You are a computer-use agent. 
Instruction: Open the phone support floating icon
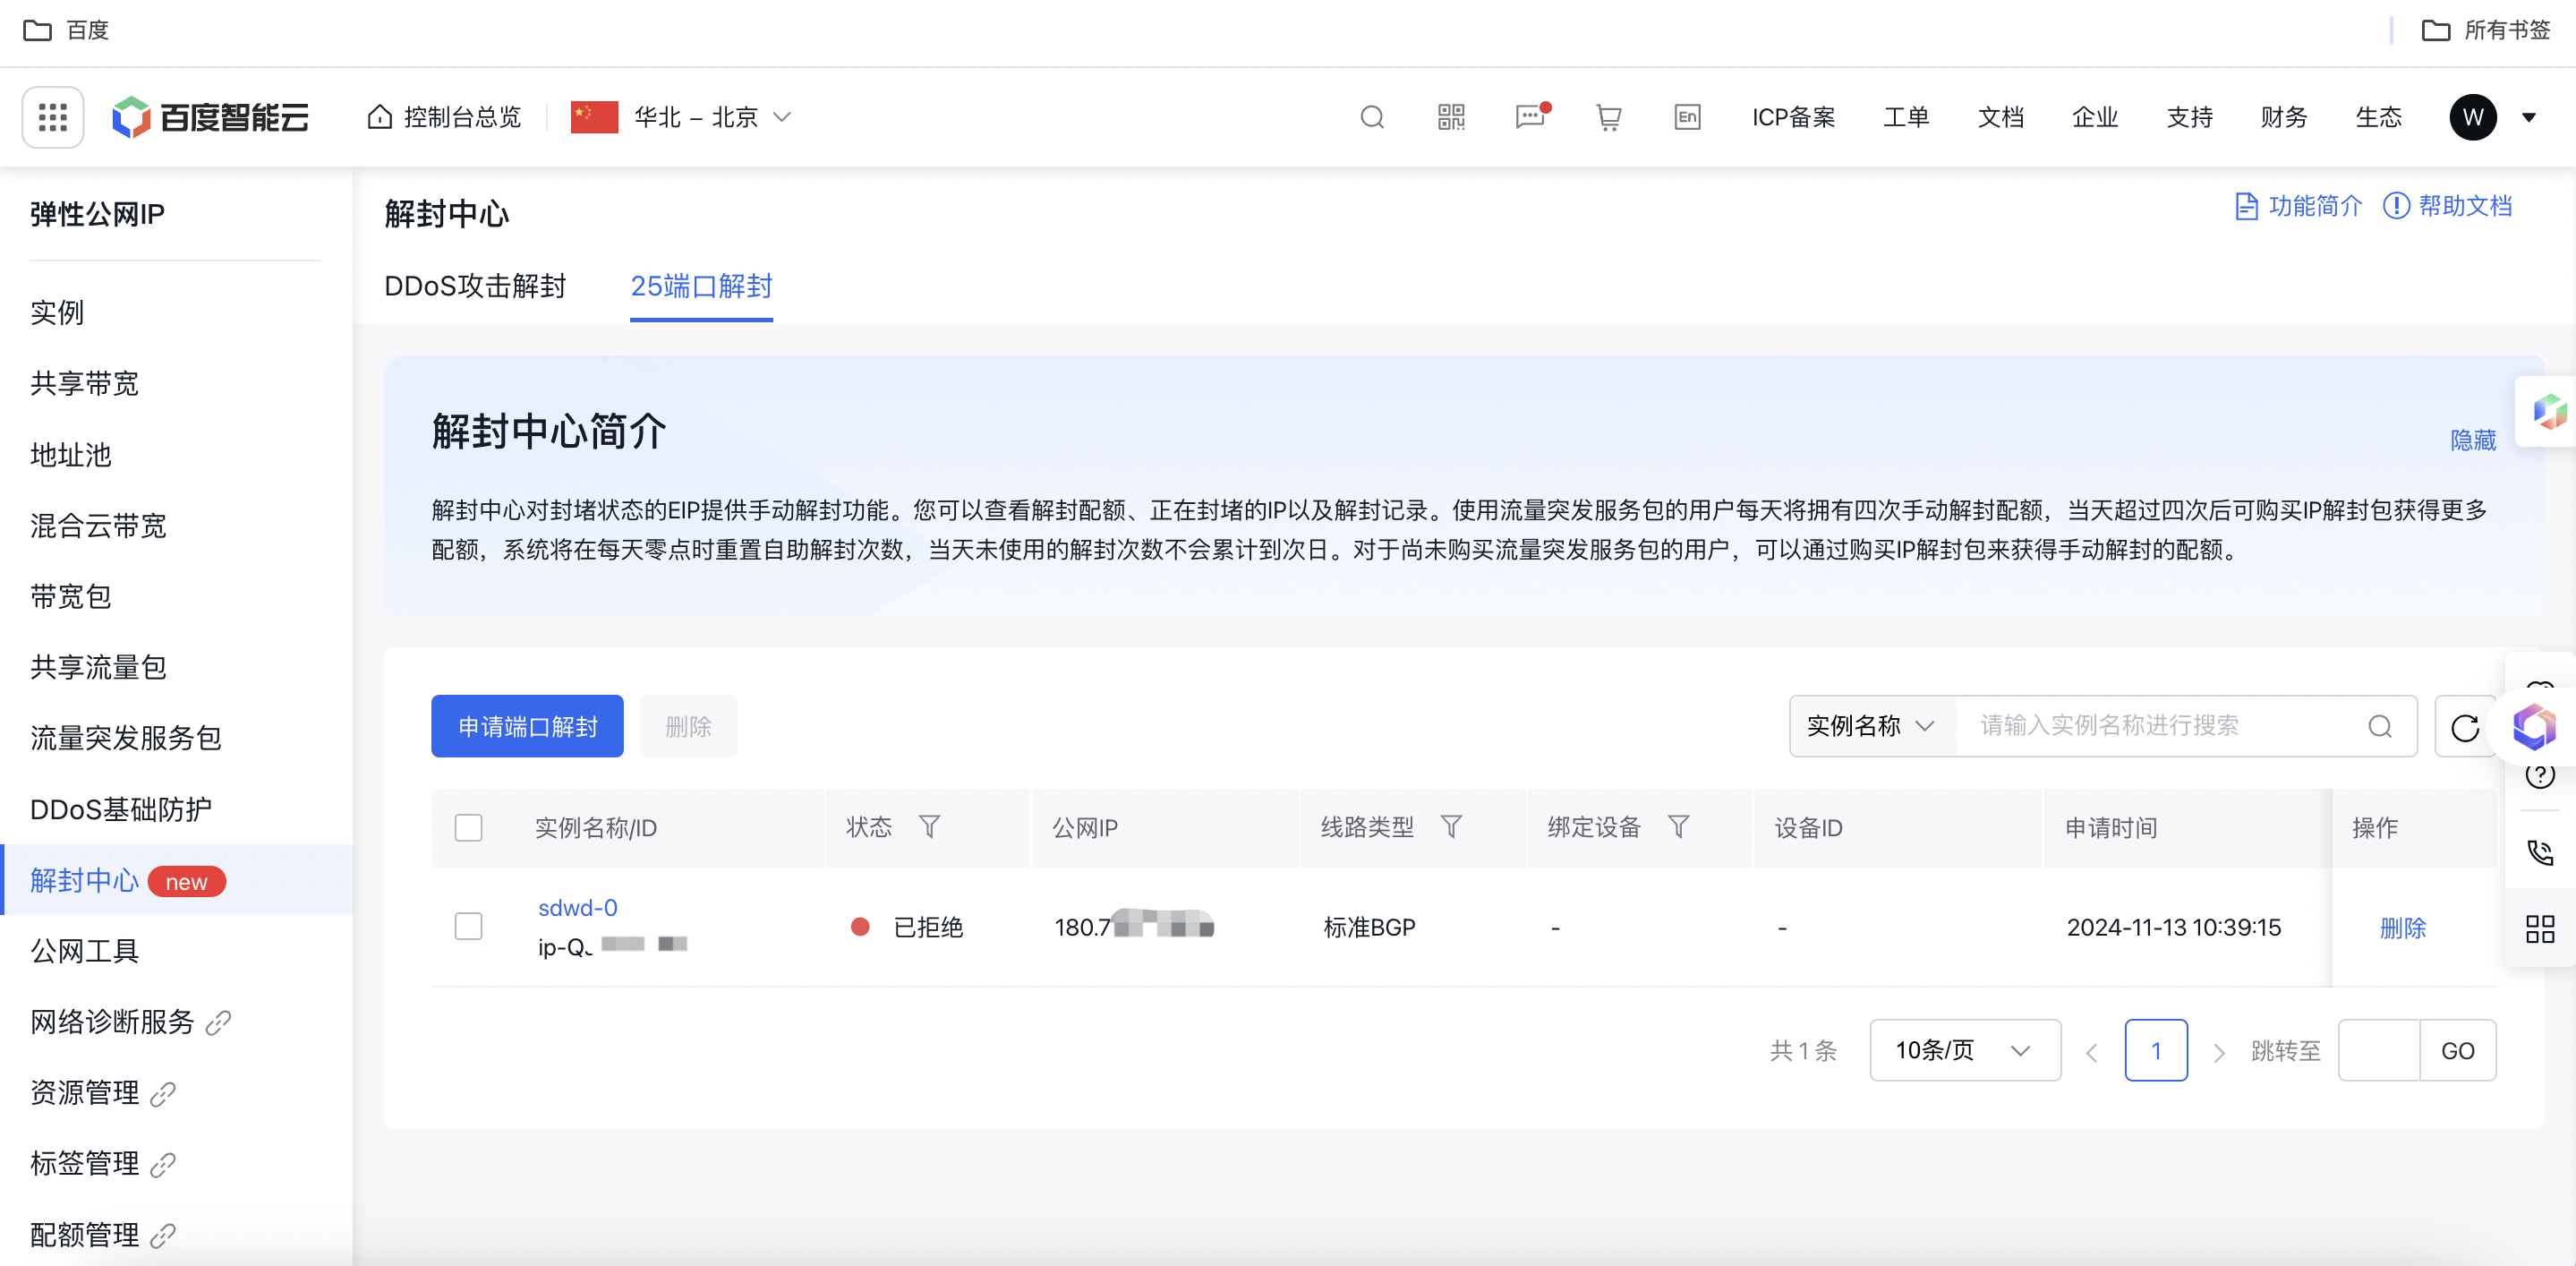click(x=2539, y=852)
